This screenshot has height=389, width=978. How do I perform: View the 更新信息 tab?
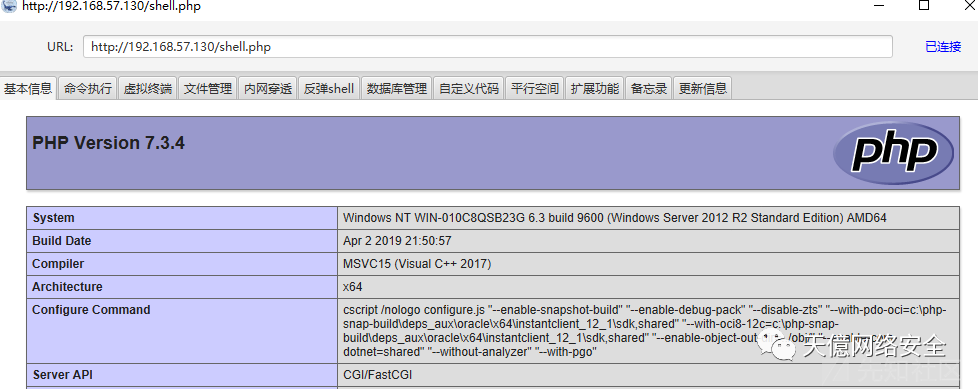[702, 89]
